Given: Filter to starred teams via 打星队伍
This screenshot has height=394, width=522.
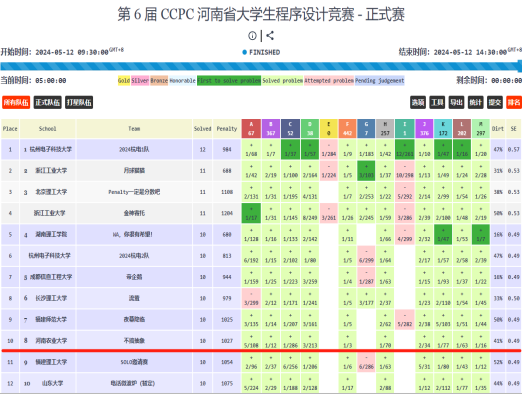Looking at the screenshot, I should pos(79,102).
